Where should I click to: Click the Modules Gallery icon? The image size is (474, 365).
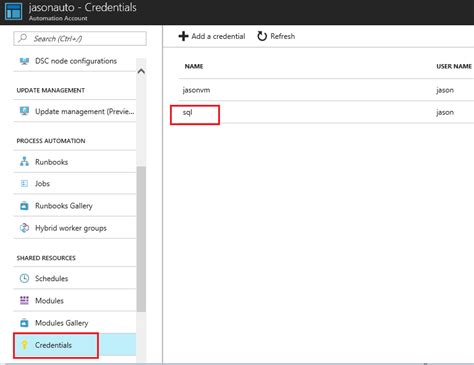point(24,323)
